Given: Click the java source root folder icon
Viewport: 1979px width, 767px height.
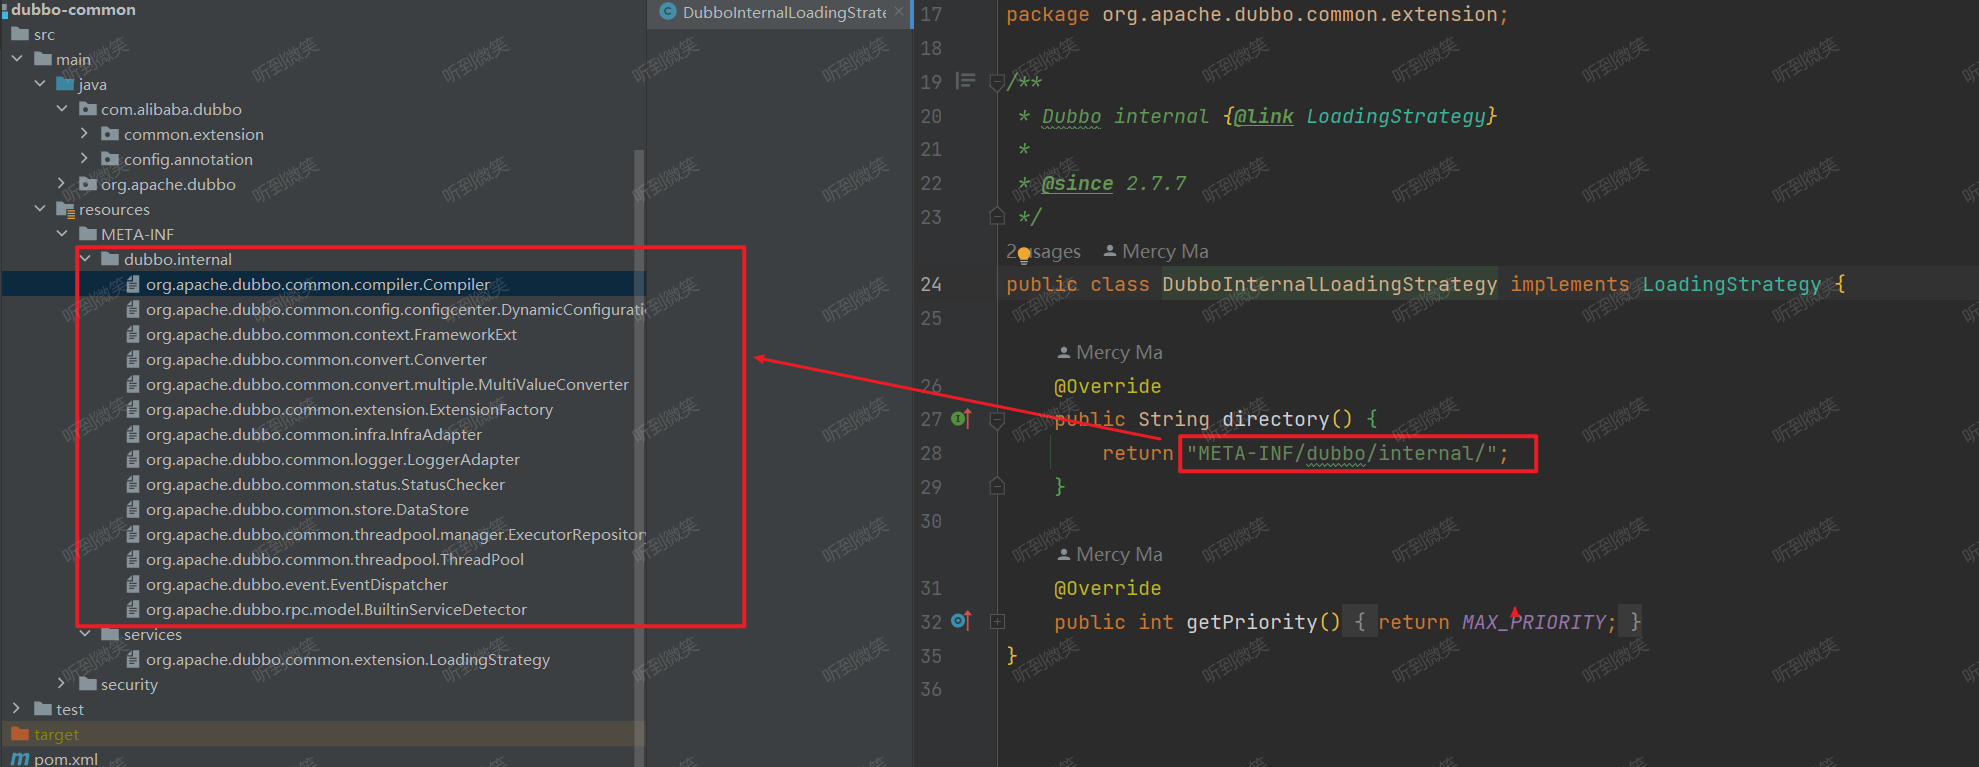Looking at the screenshot, I should [x=65, y=84].
